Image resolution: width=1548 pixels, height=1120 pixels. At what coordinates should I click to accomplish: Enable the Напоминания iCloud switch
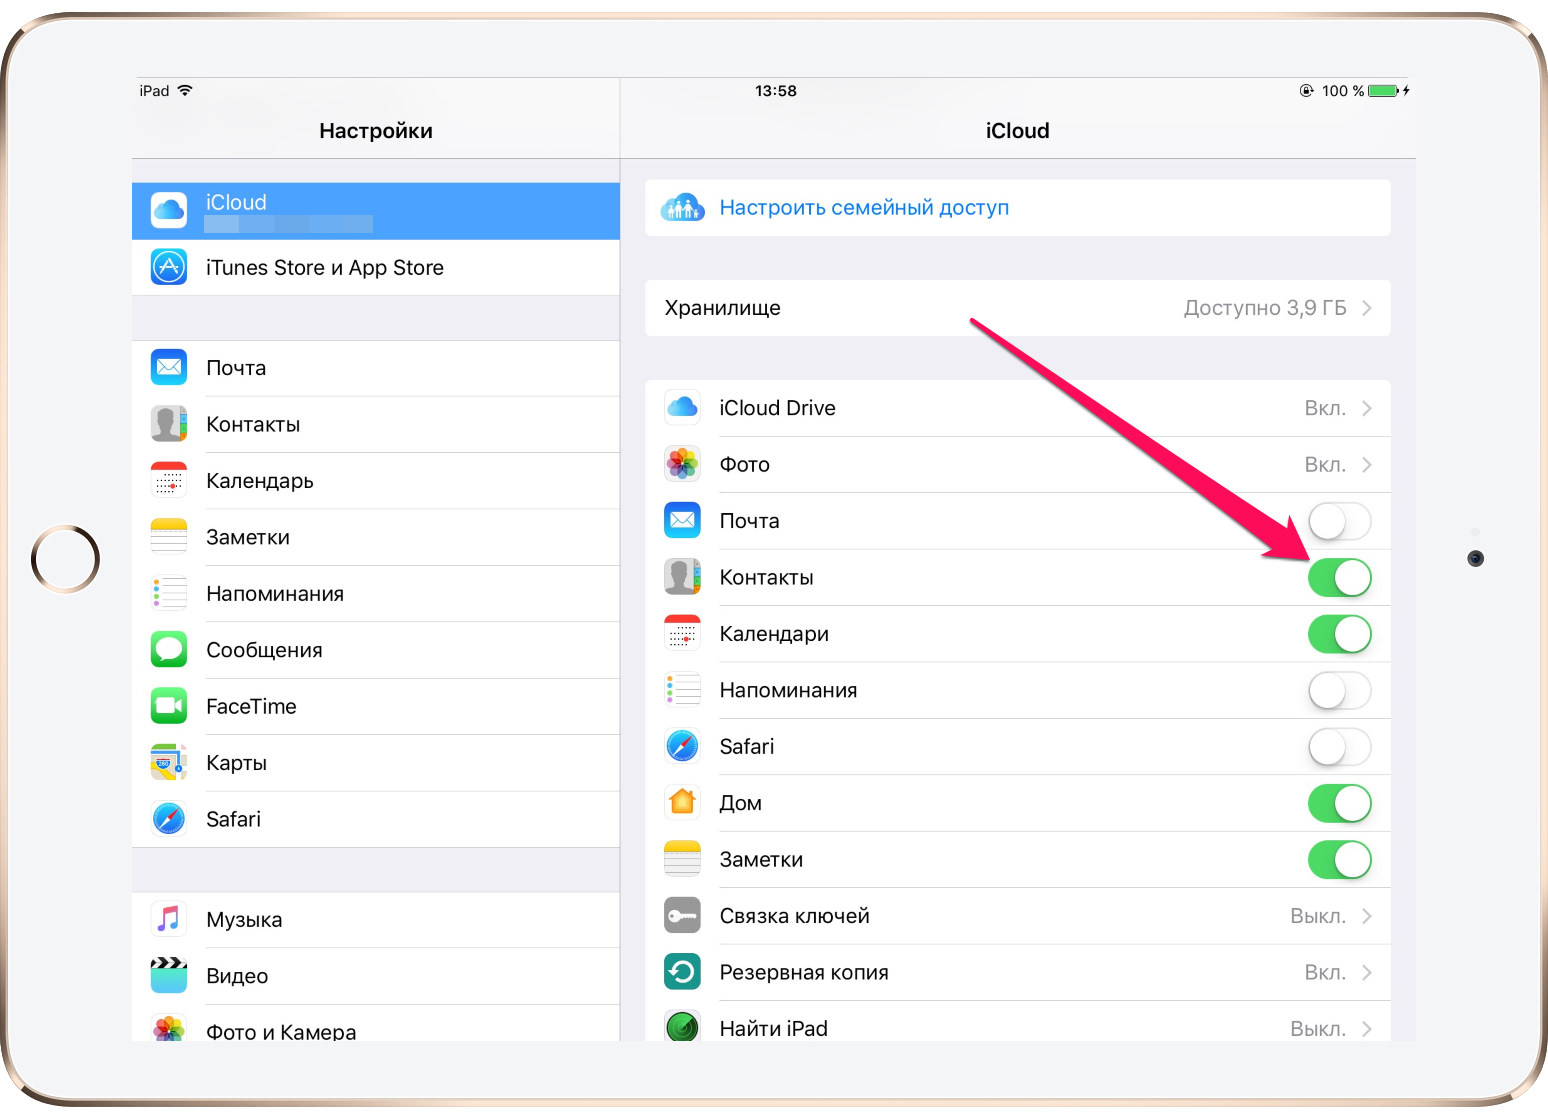pyautogui.click(x=1340, y=690)
